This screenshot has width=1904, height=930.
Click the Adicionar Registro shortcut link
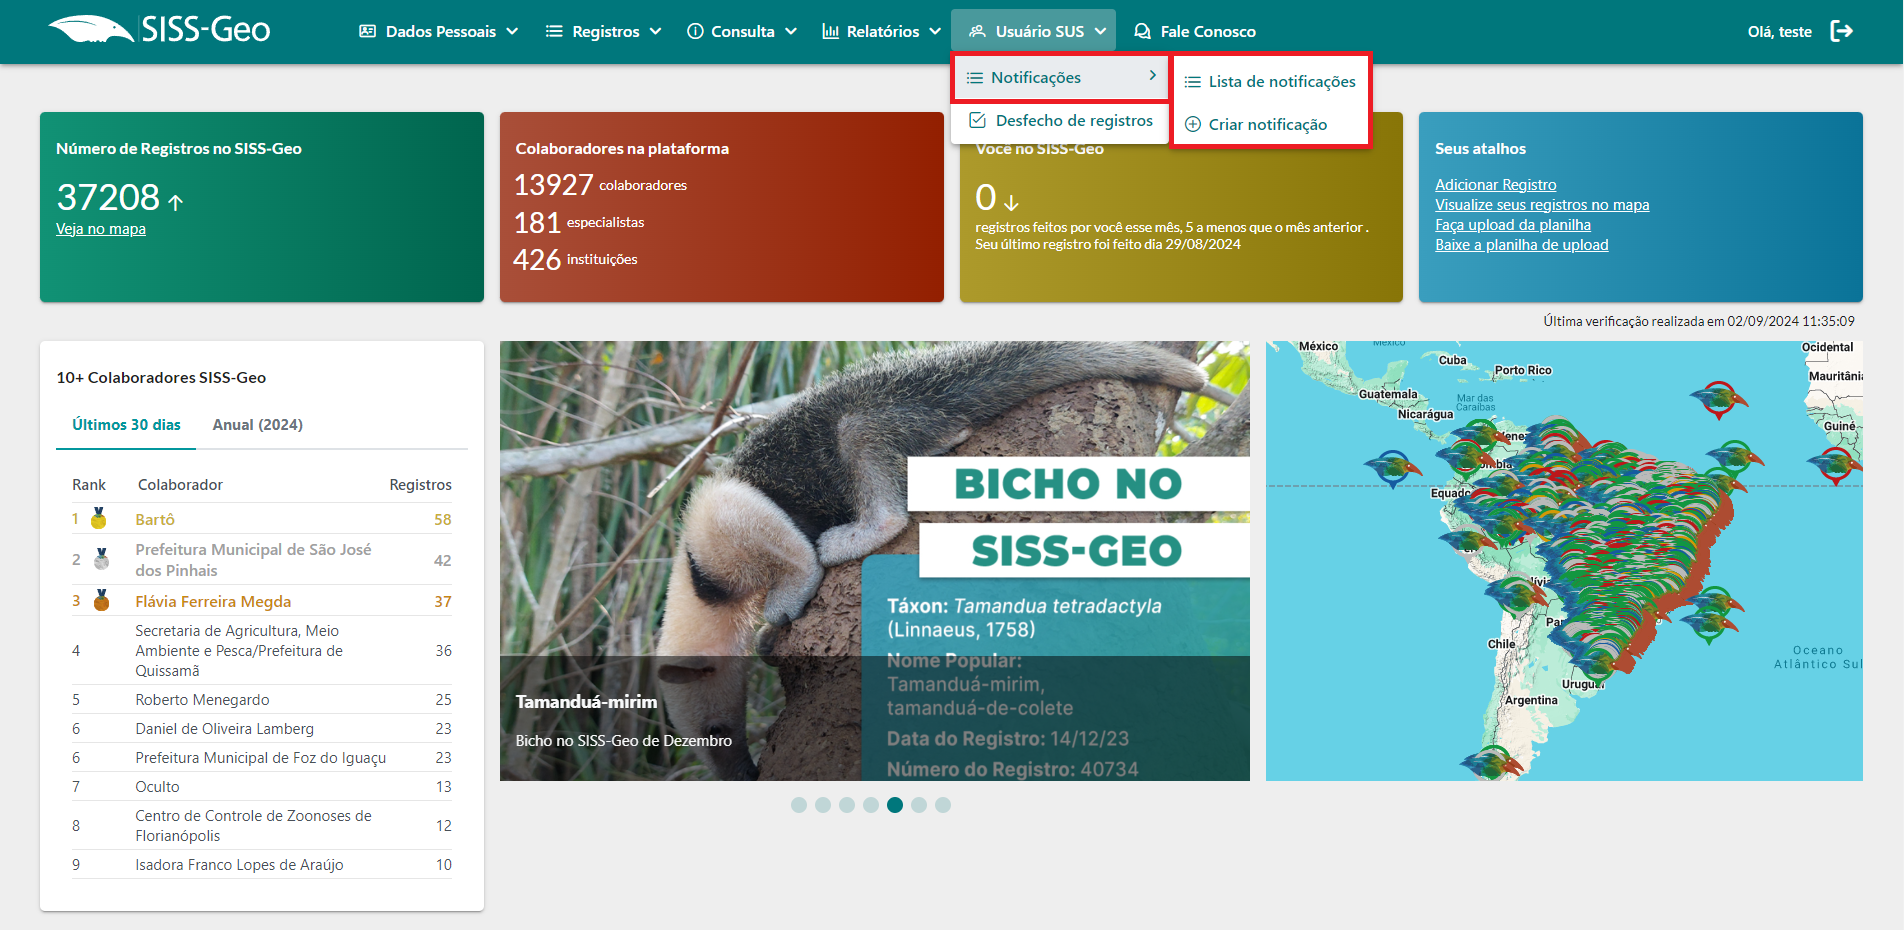(x=1495, y=185)
